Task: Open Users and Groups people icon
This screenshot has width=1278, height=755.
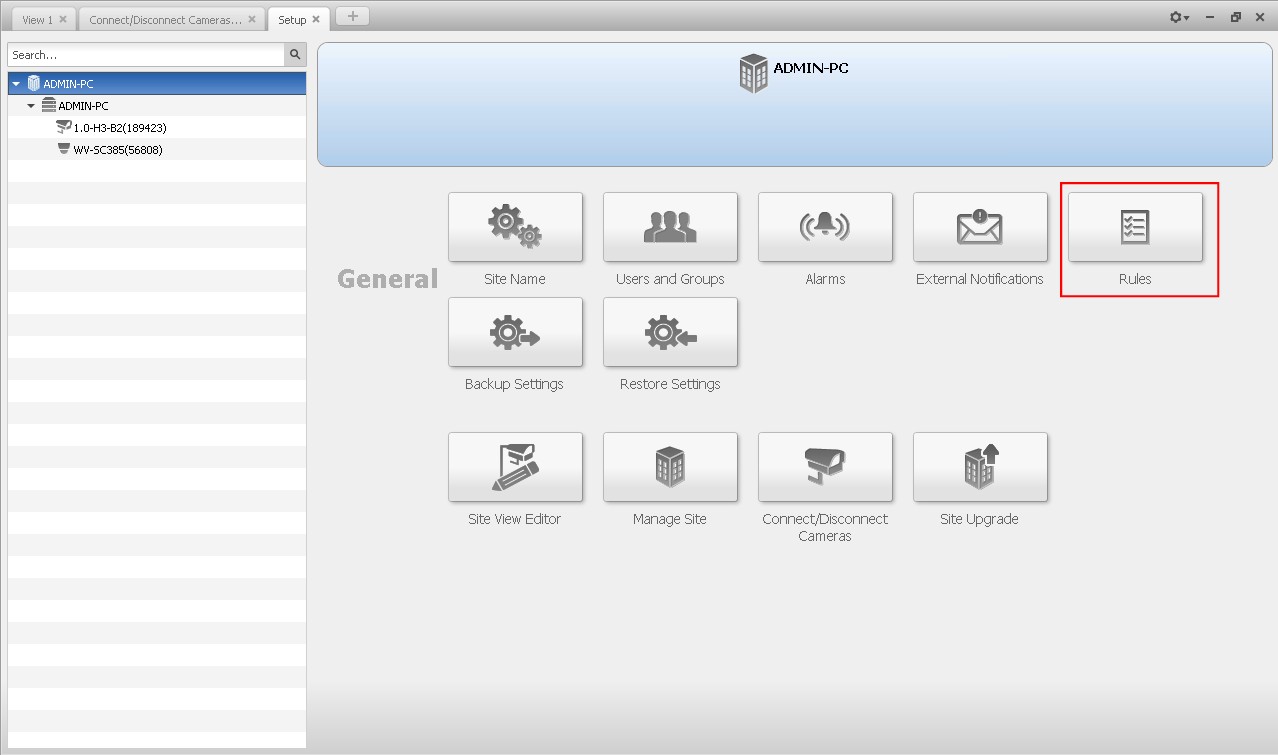Action: 670,227
